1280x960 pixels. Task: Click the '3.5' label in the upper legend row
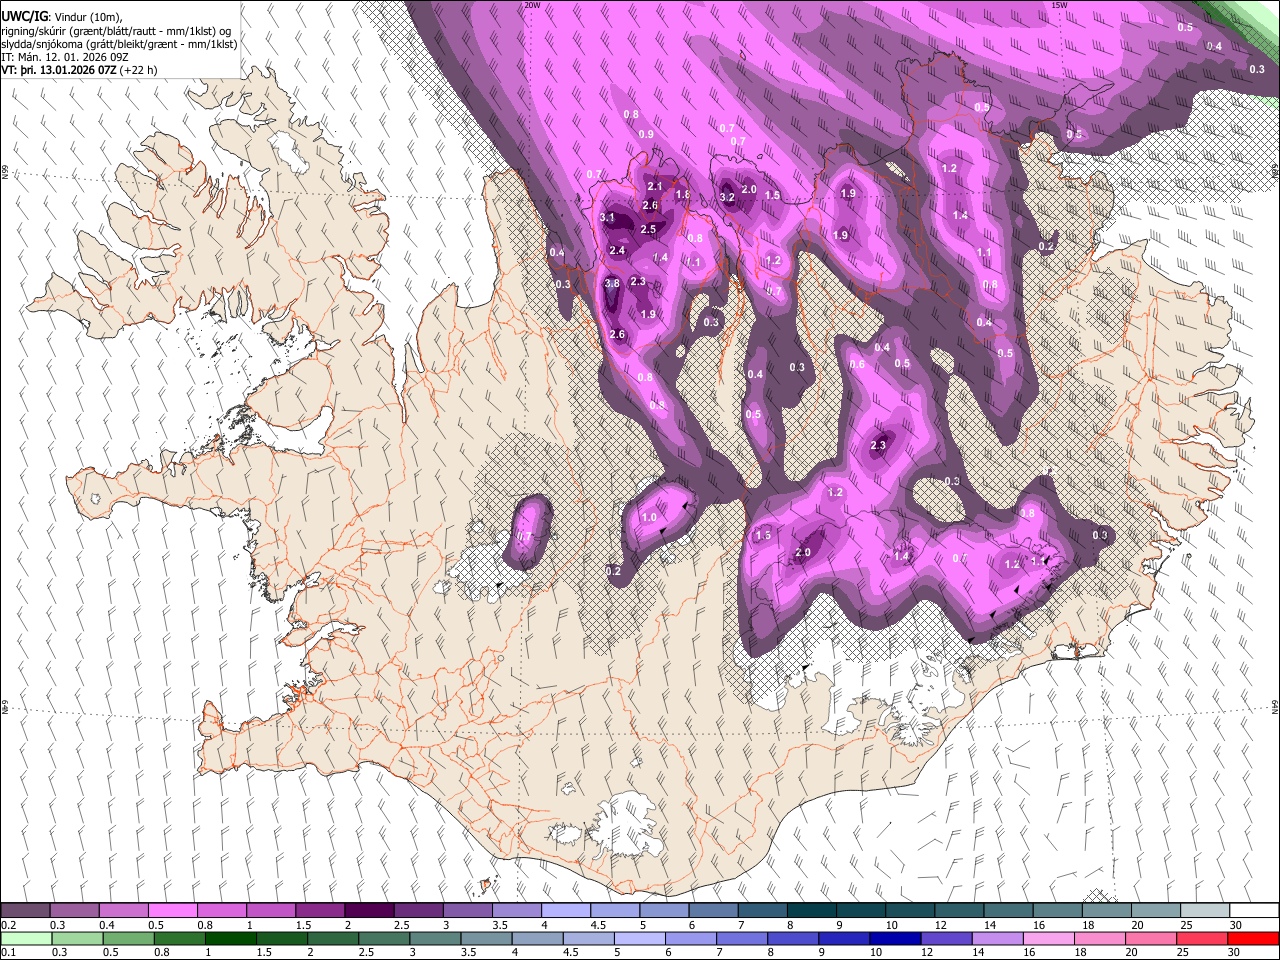pos(499,925)
